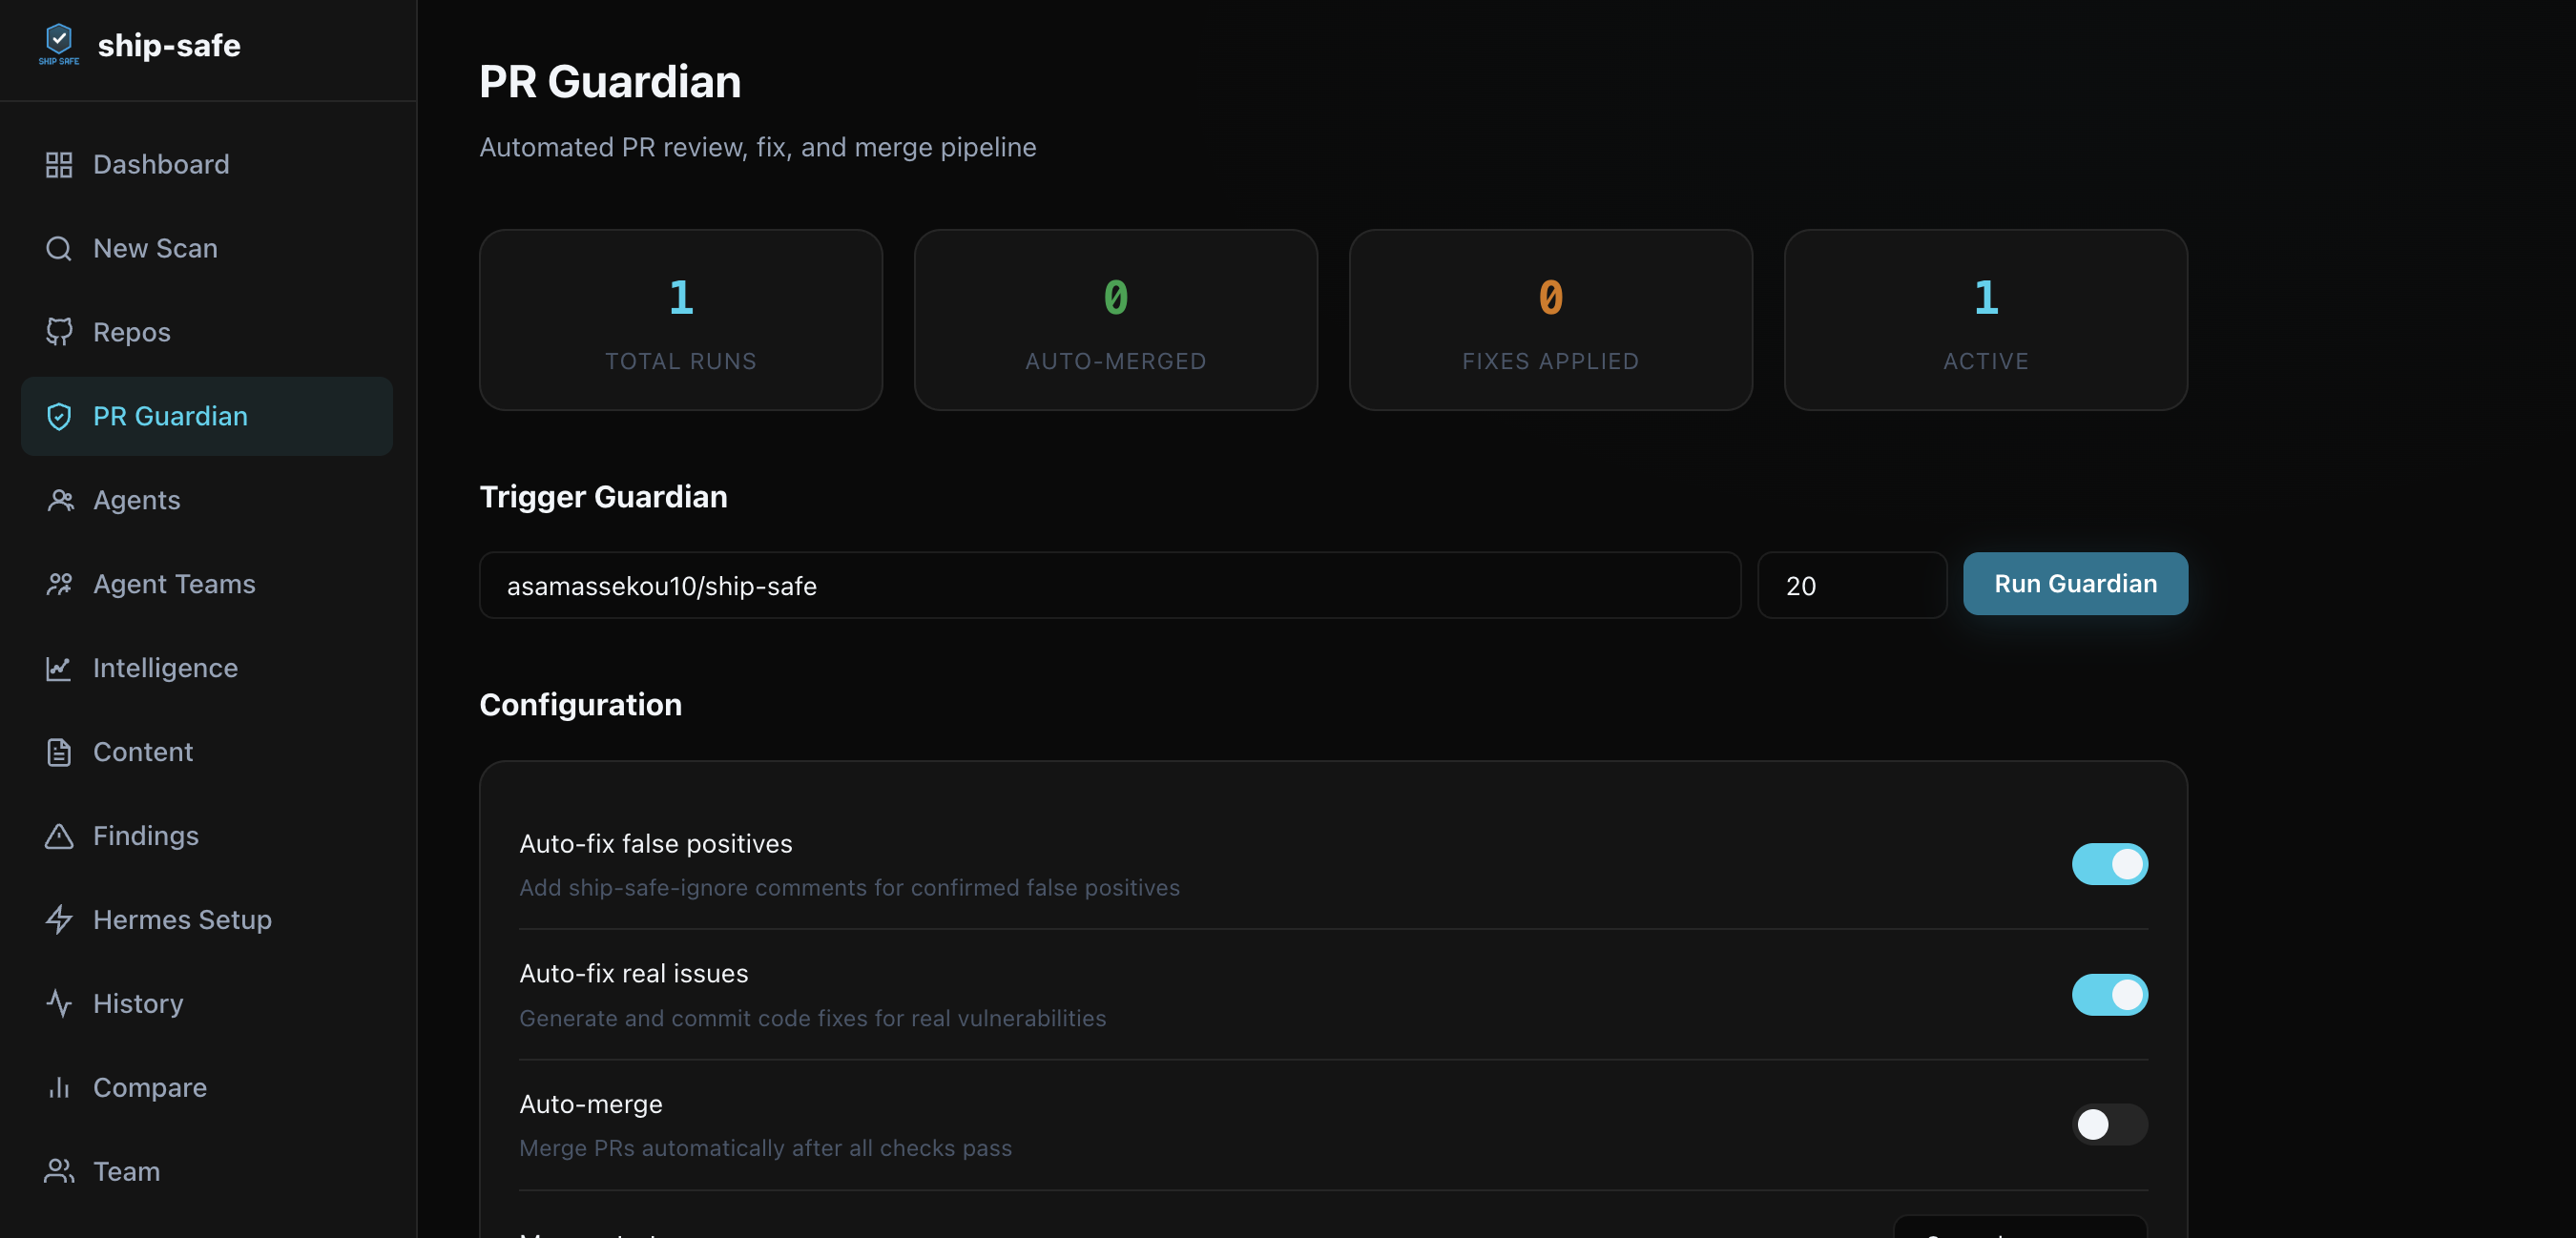Image resolution: width=2576 pixels, height=1238 pixels.
Task: Click the Repos GitHub icon
Action: click(59, 332)
